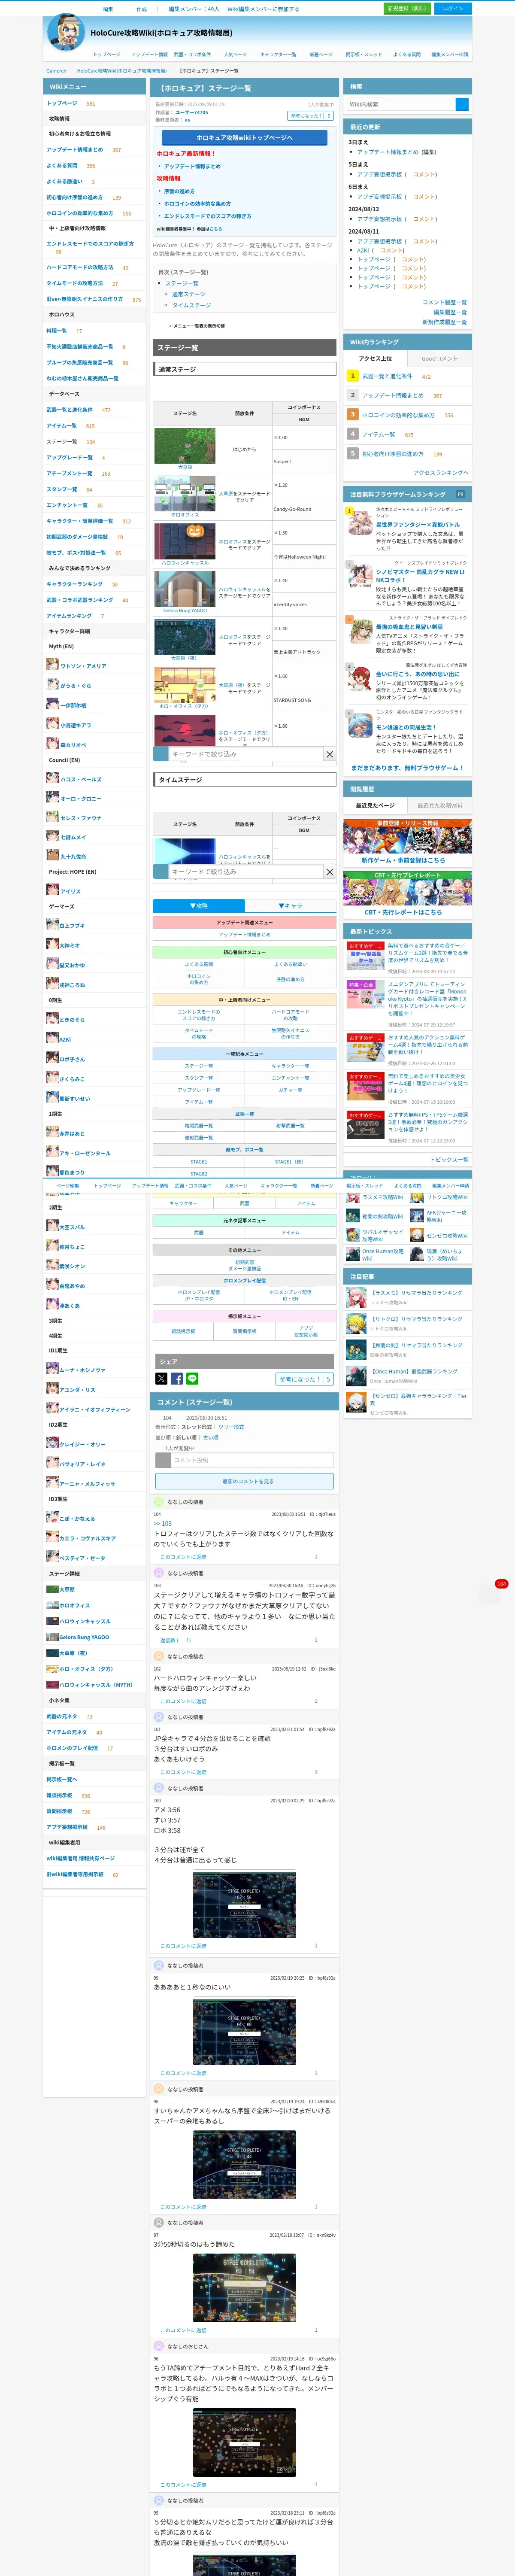Viewport: 515px width, 2576px height.
Task: Jump to タイムステージ in table of contents
Action: 191,305
